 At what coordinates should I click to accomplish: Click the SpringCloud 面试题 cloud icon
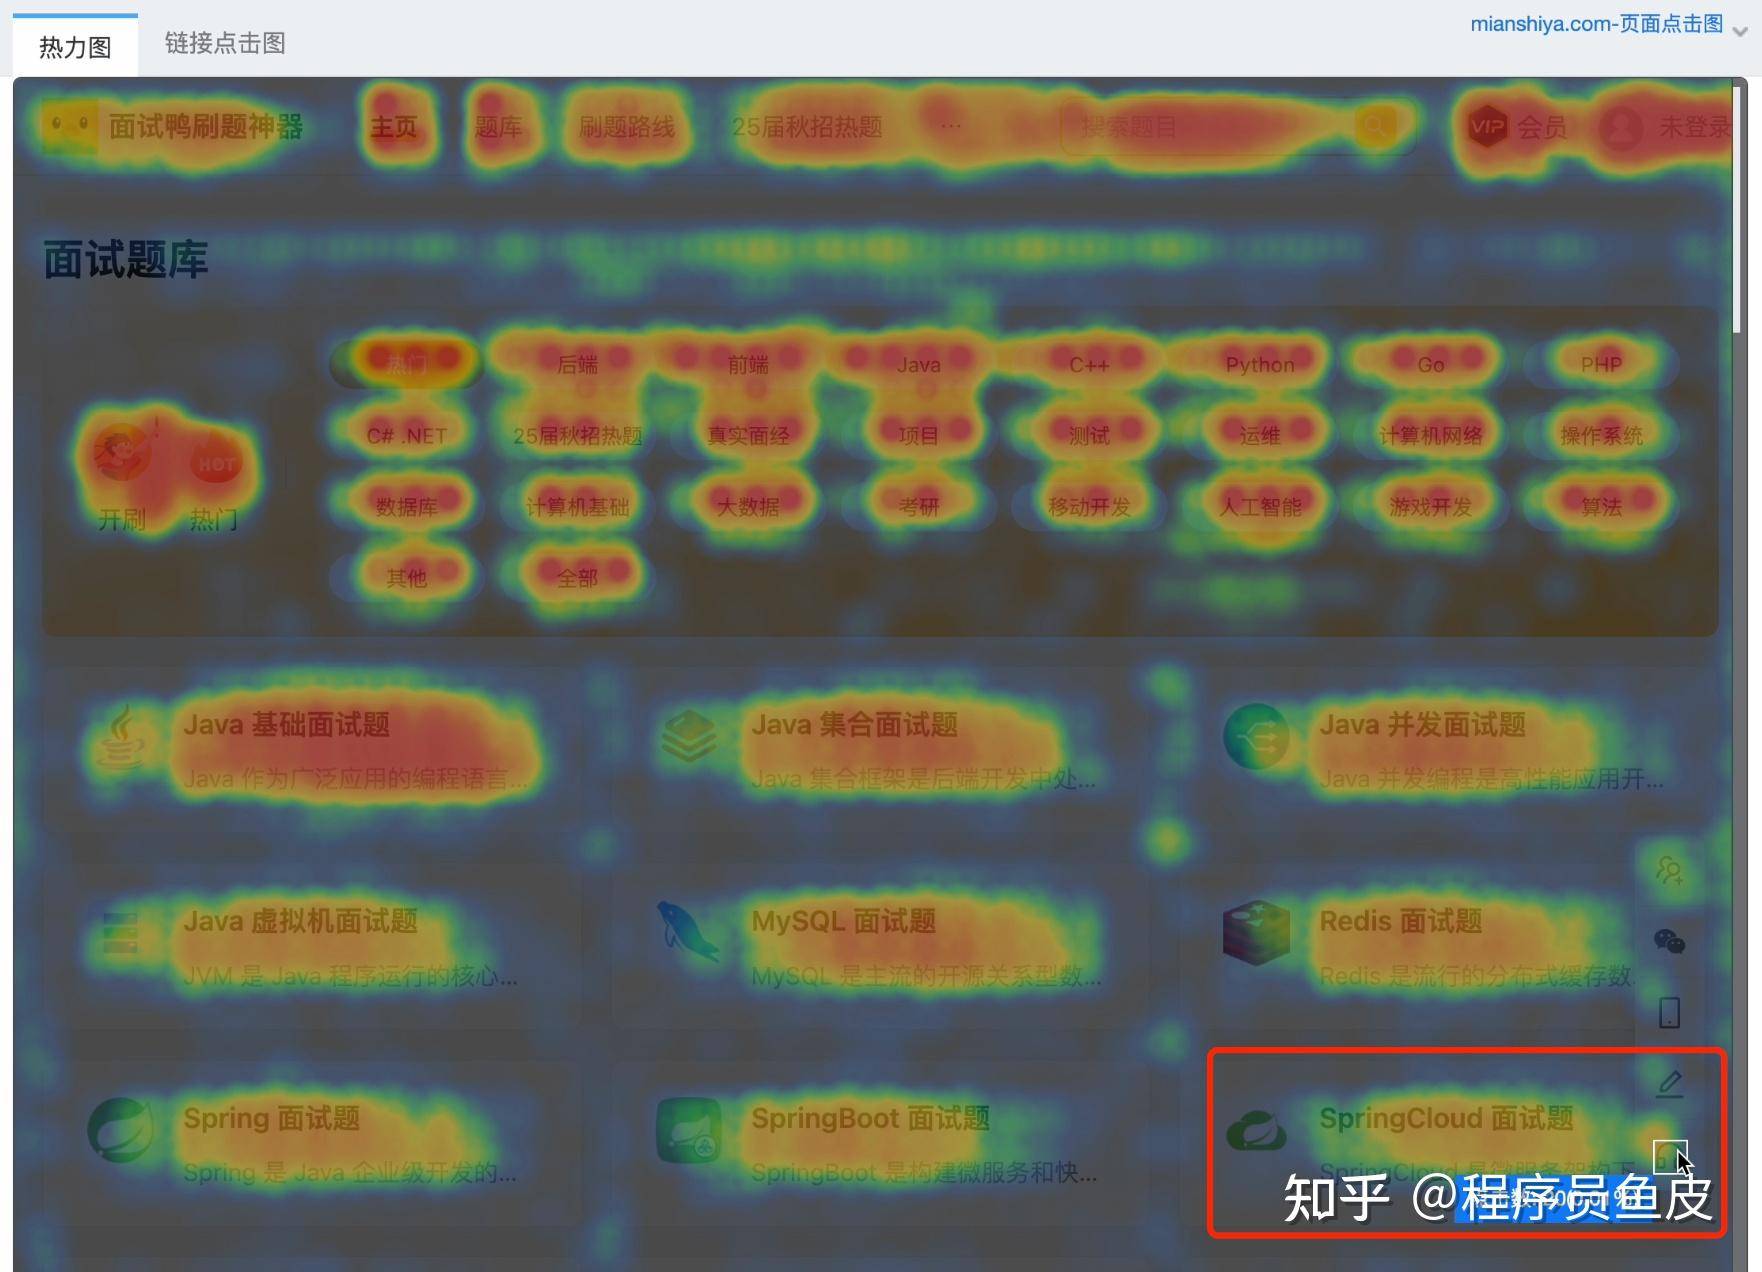1257,1131
